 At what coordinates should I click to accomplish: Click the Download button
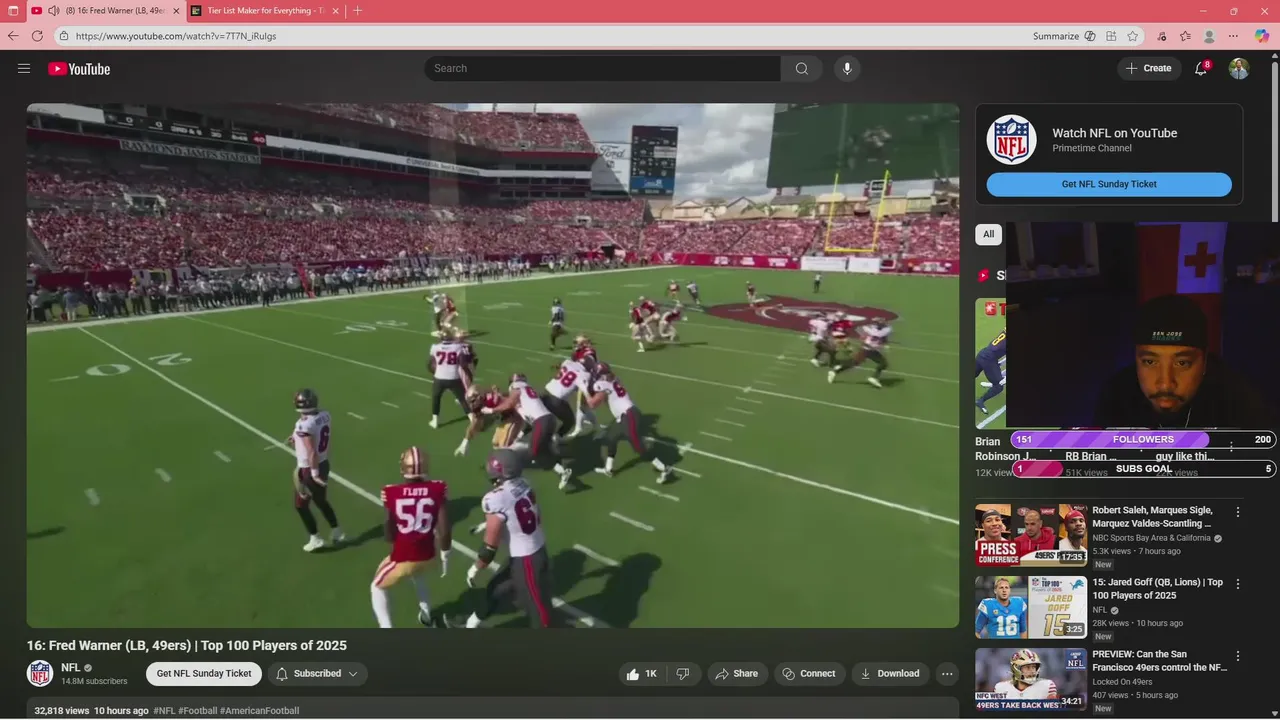[890, 674]
